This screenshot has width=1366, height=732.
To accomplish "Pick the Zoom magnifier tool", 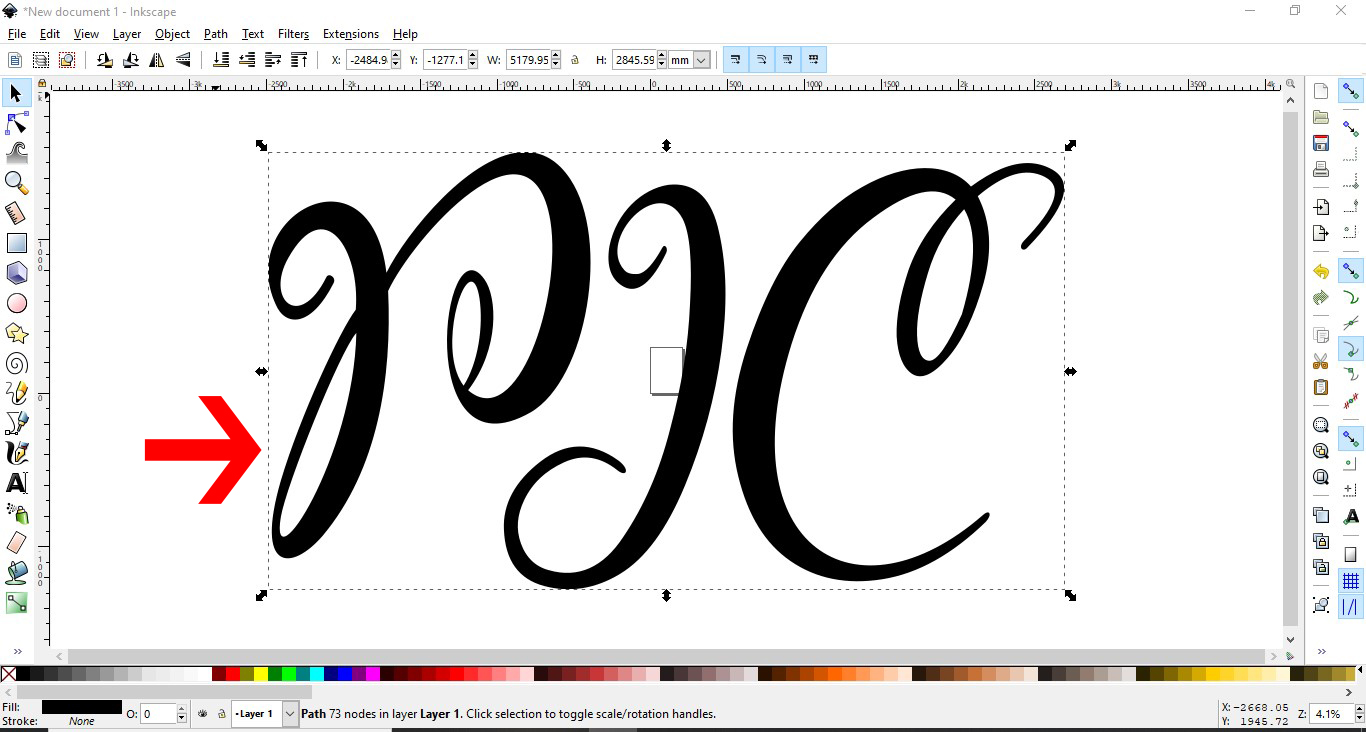I will point(16,183).
